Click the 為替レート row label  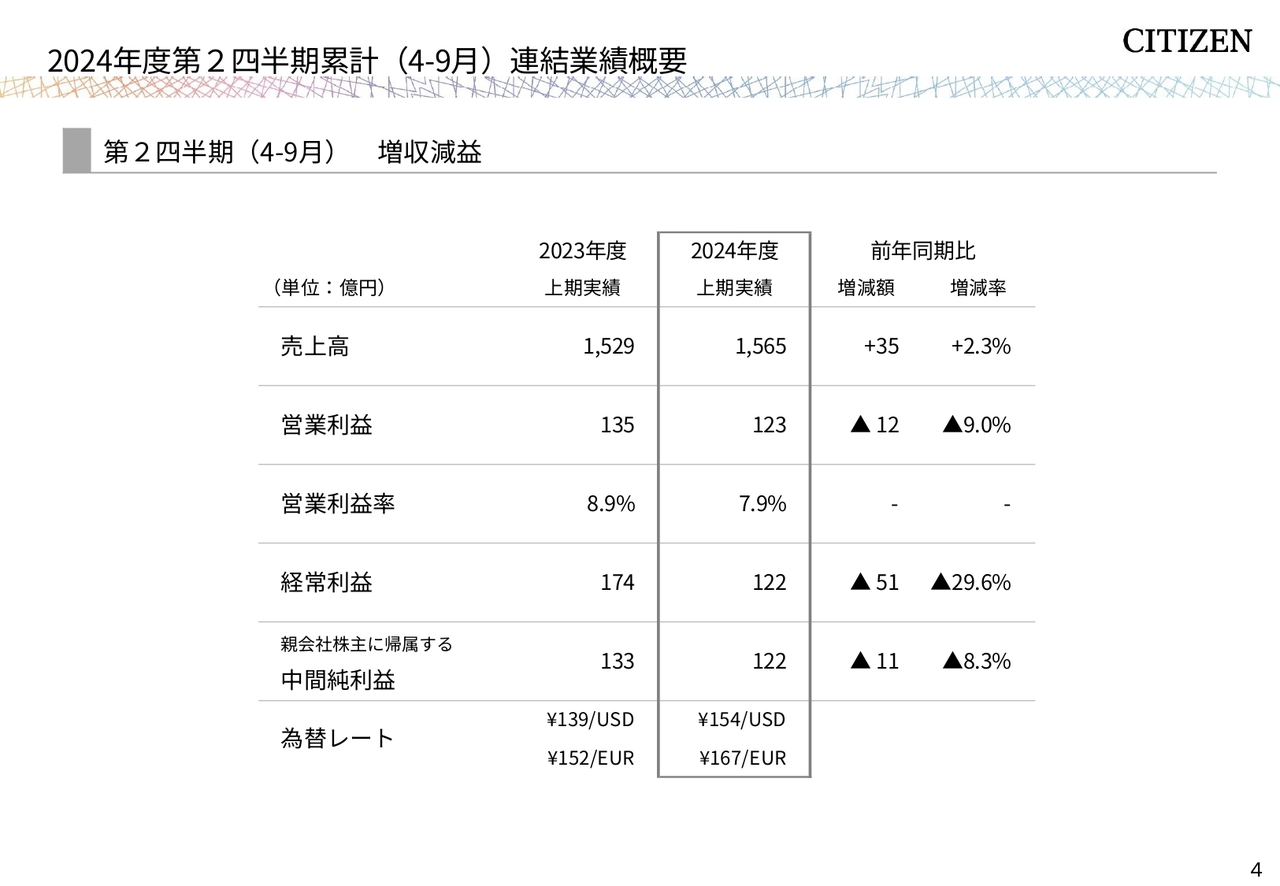coord(338,739)
